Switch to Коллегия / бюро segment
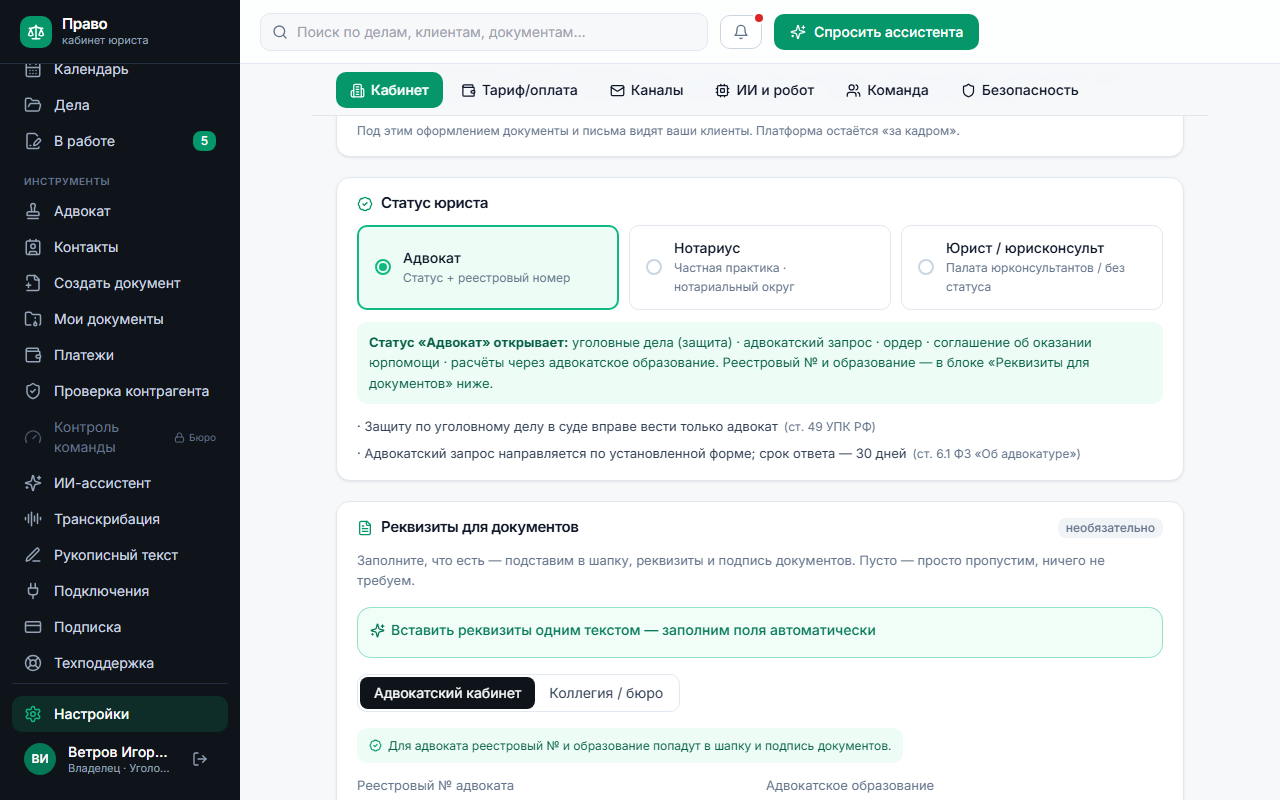 606,693
